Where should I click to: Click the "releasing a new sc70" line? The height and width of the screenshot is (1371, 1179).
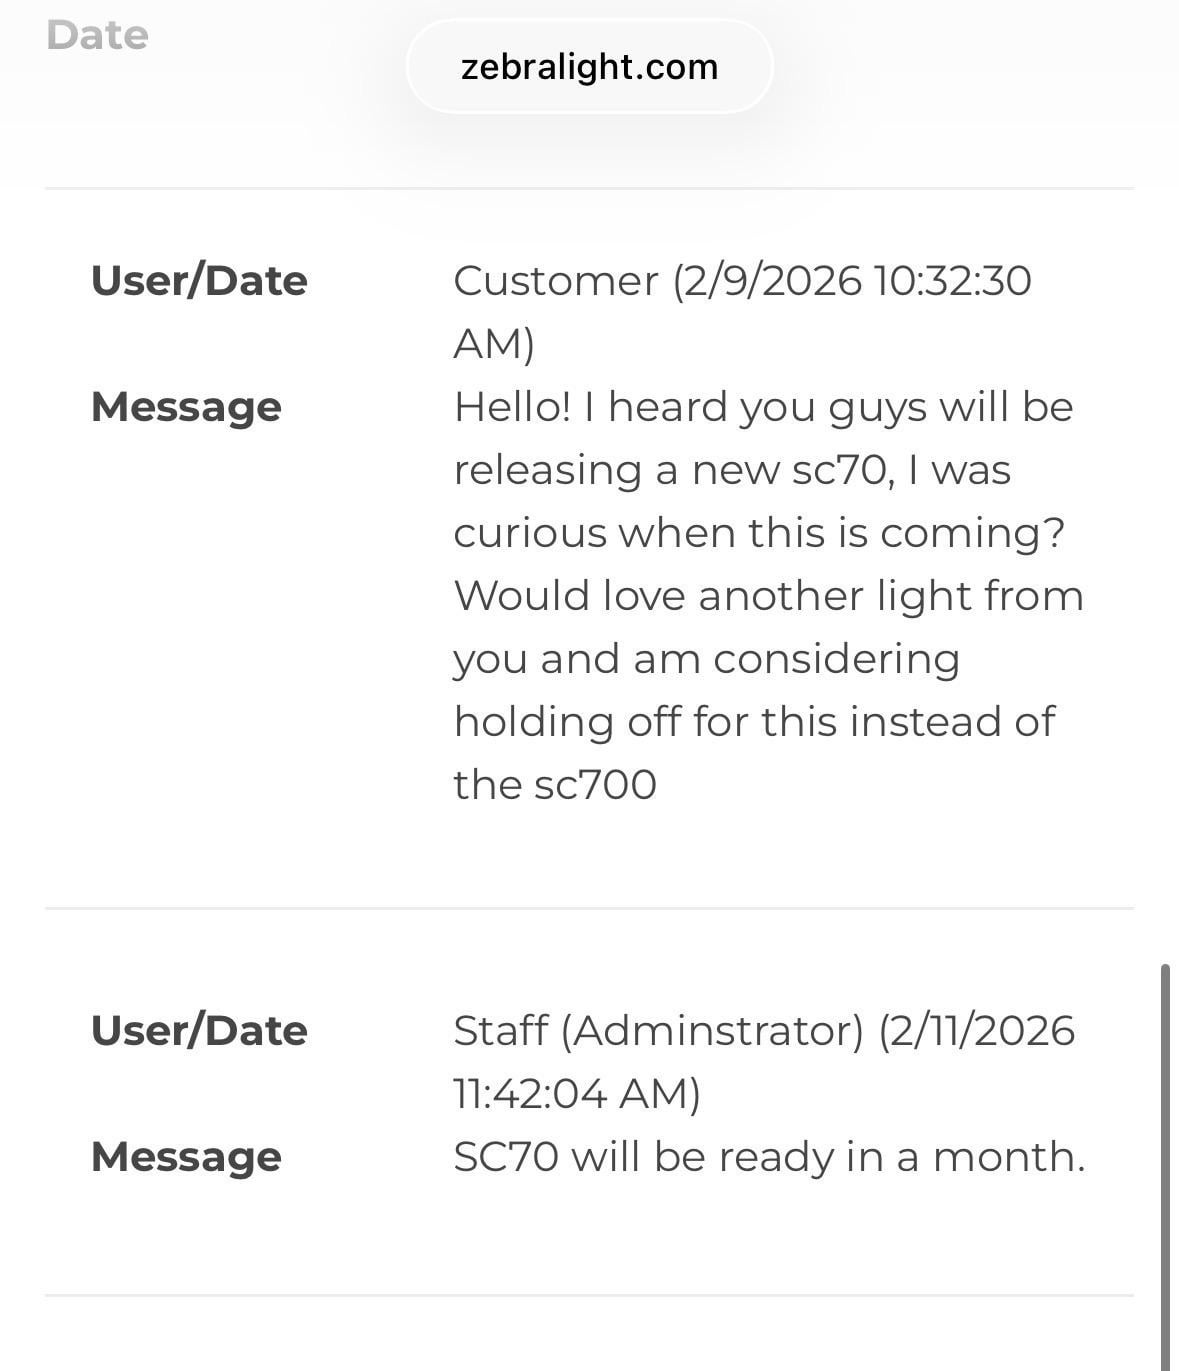pyautogui.click(x=731, y=470)
